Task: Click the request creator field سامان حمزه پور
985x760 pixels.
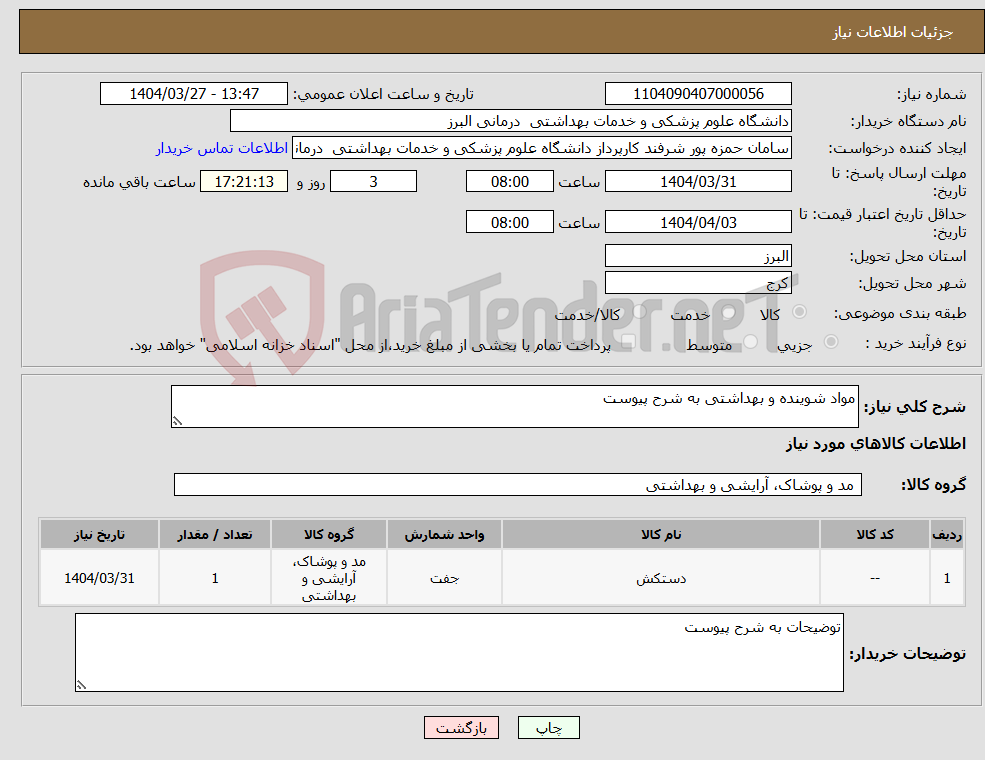Action: pyautogui.click(x=541, y=148)
